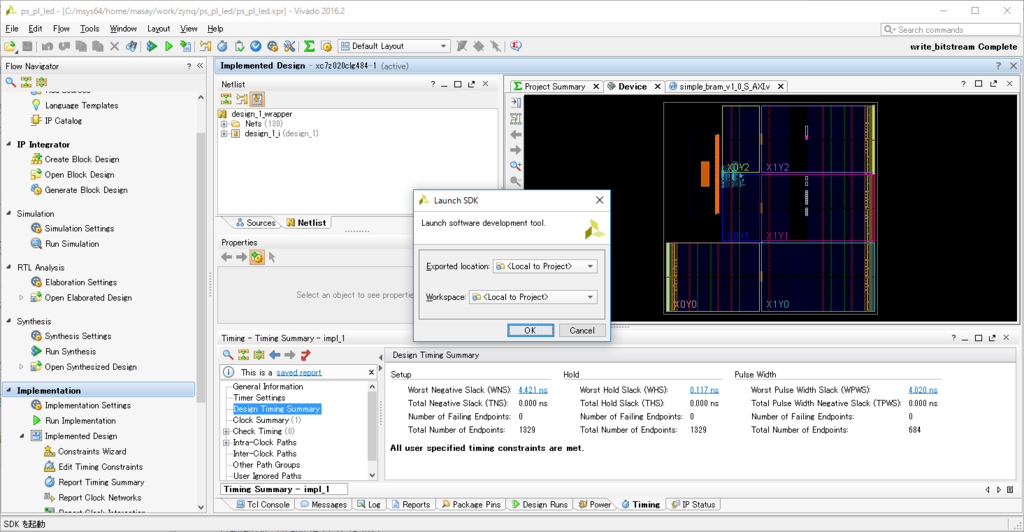1024x532 pixels.
Task: Click the Open Project toolbar icon
Action: pyautogui.click(x=10, y=46)
